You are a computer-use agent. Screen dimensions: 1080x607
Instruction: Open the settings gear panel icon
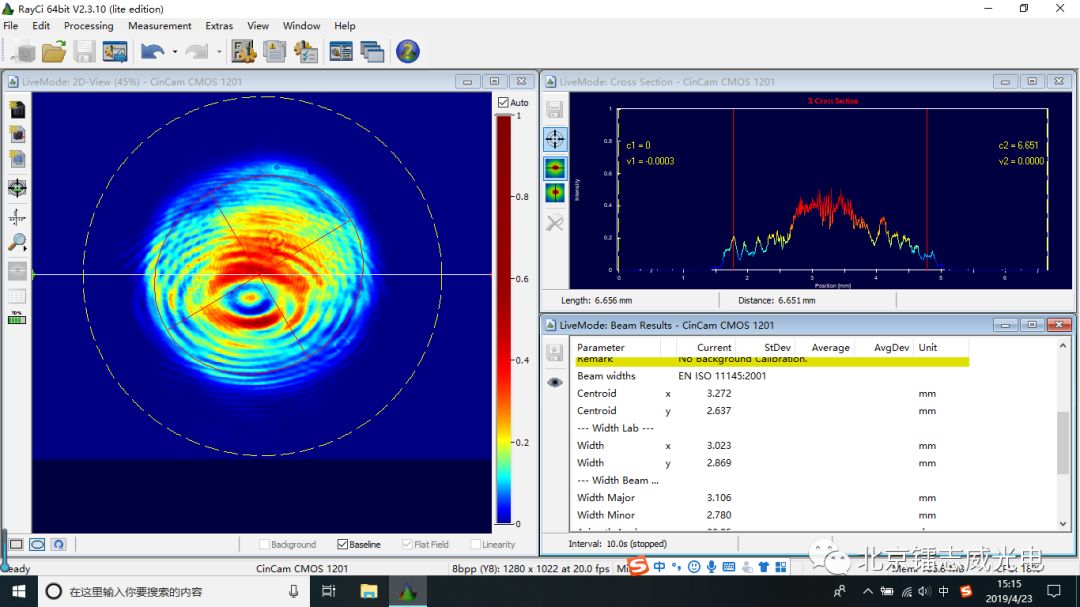click(x=243, y=52)
